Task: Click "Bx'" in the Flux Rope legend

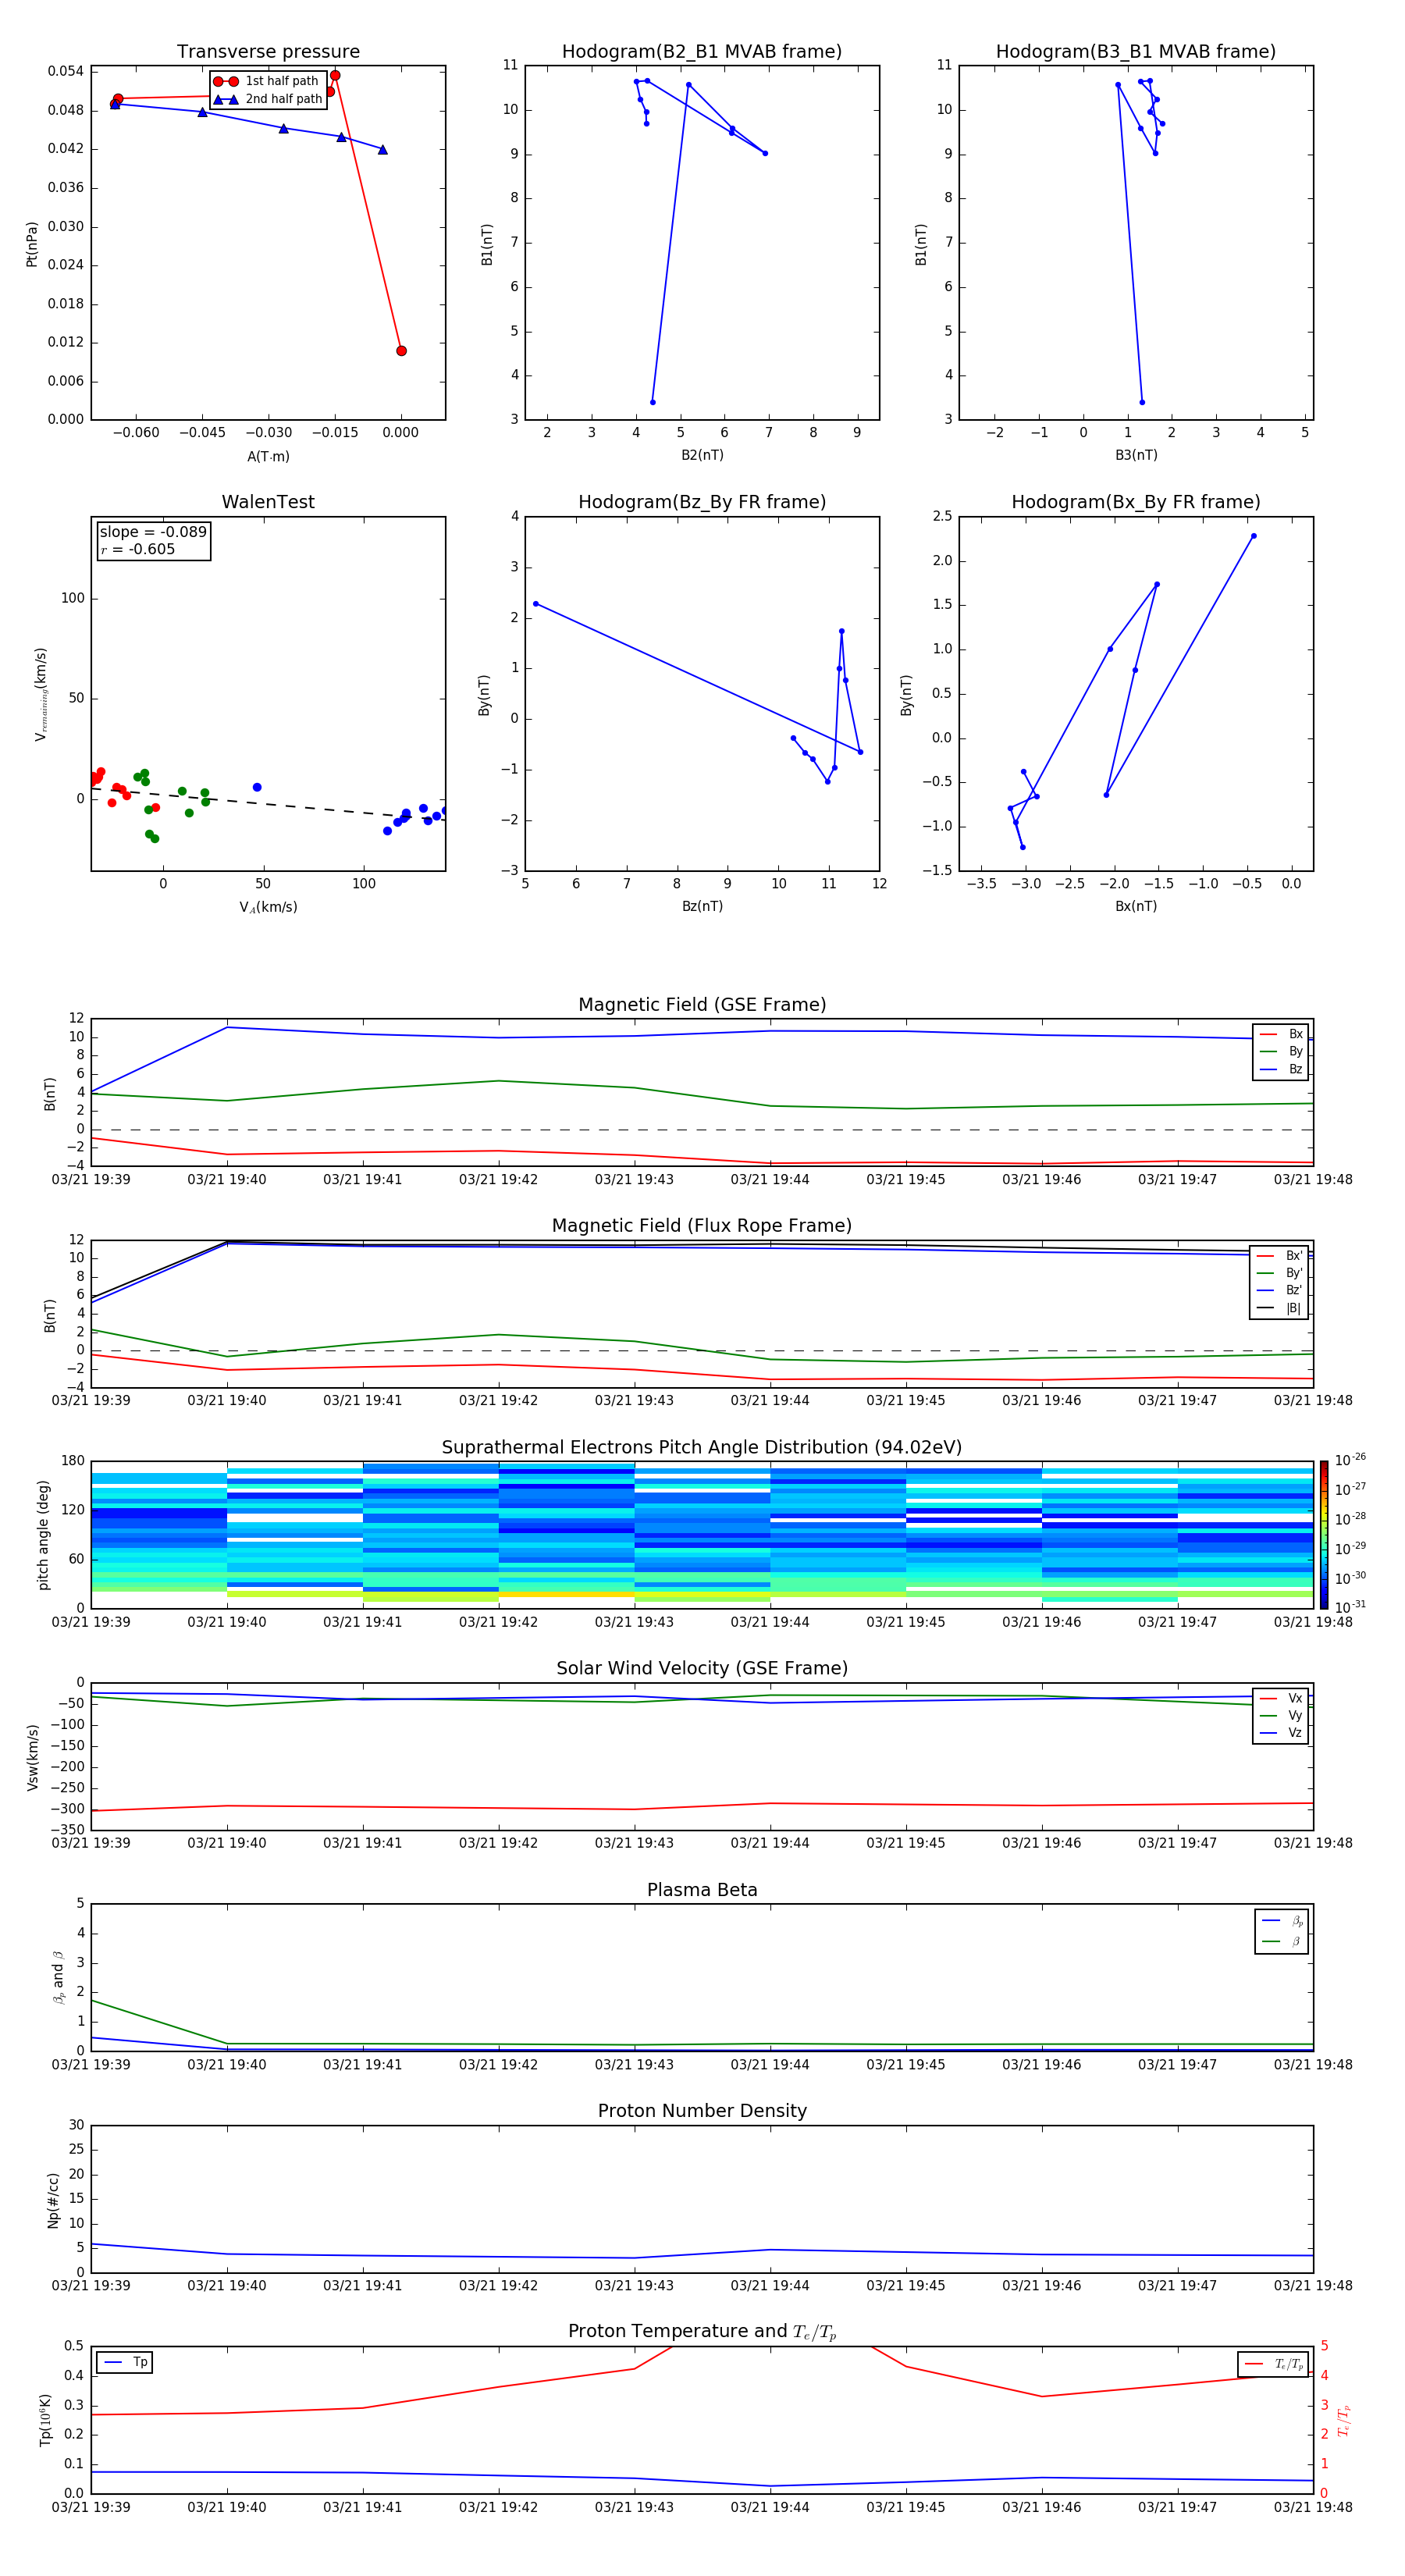Action: 1293,1256
